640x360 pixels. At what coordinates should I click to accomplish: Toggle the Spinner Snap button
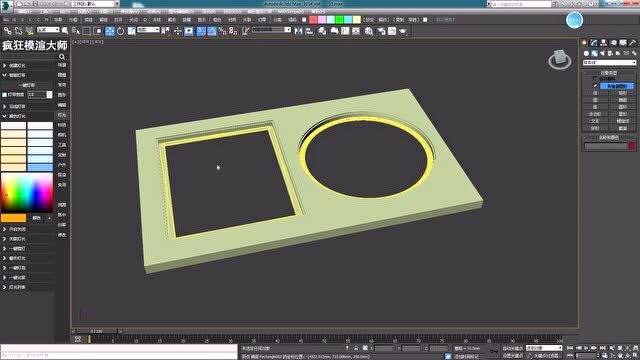pos(233,31)
